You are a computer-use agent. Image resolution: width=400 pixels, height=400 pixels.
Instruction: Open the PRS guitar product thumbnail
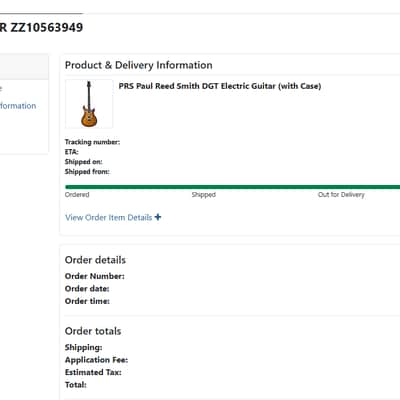89,104
